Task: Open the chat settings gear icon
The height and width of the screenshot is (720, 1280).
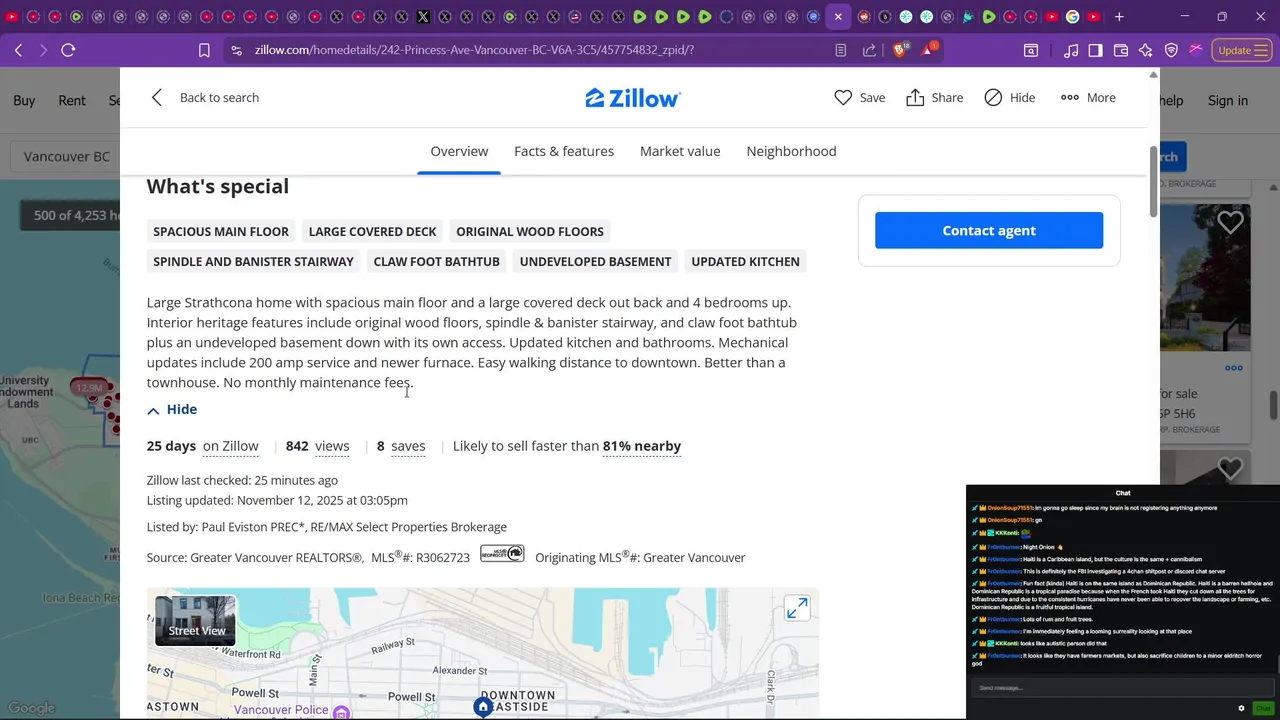Action: [1241, 708]
